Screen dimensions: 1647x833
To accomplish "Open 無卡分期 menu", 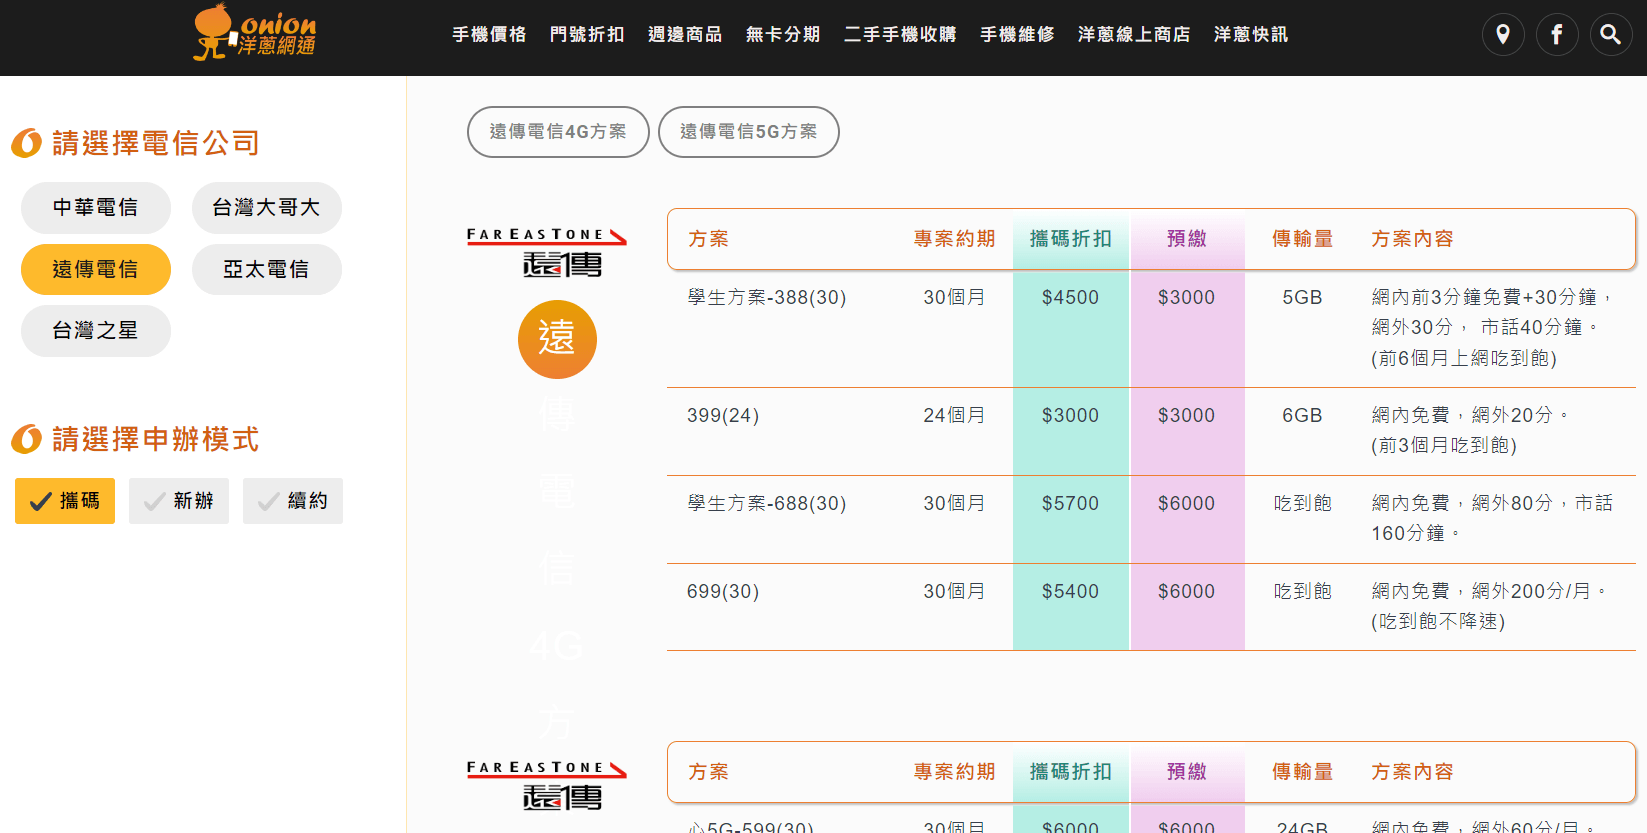I will (783, 35).
